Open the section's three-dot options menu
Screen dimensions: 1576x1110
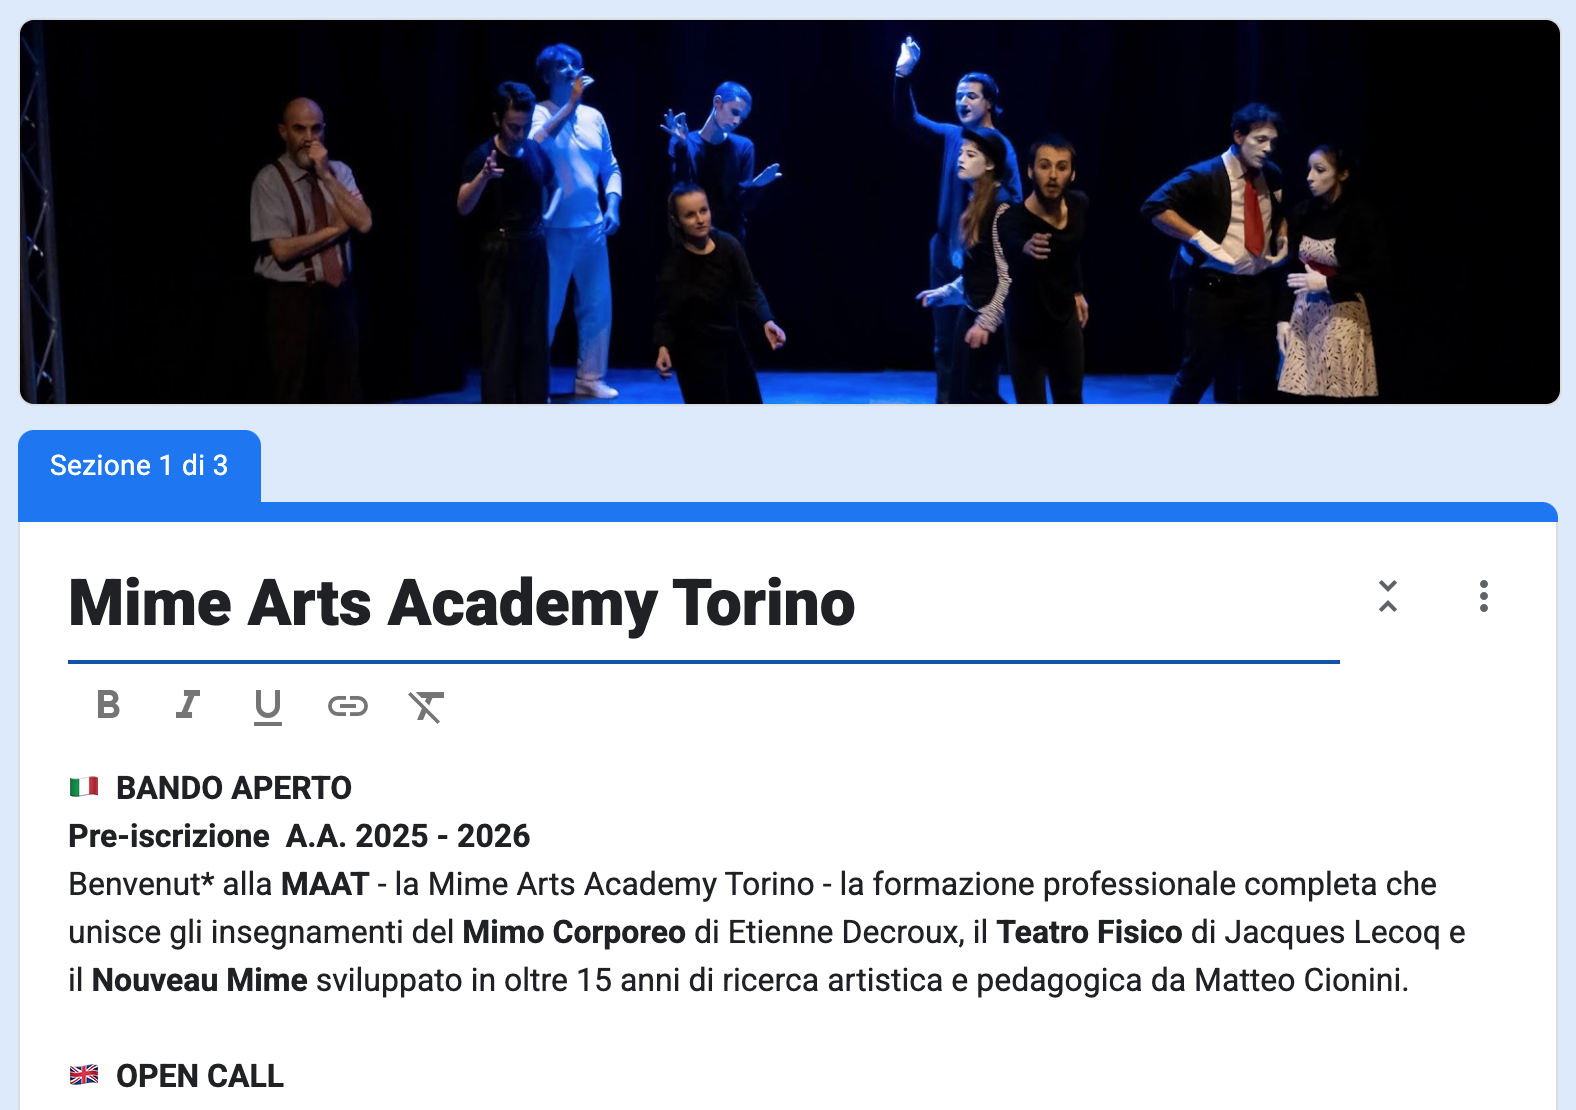[1484, 596]
